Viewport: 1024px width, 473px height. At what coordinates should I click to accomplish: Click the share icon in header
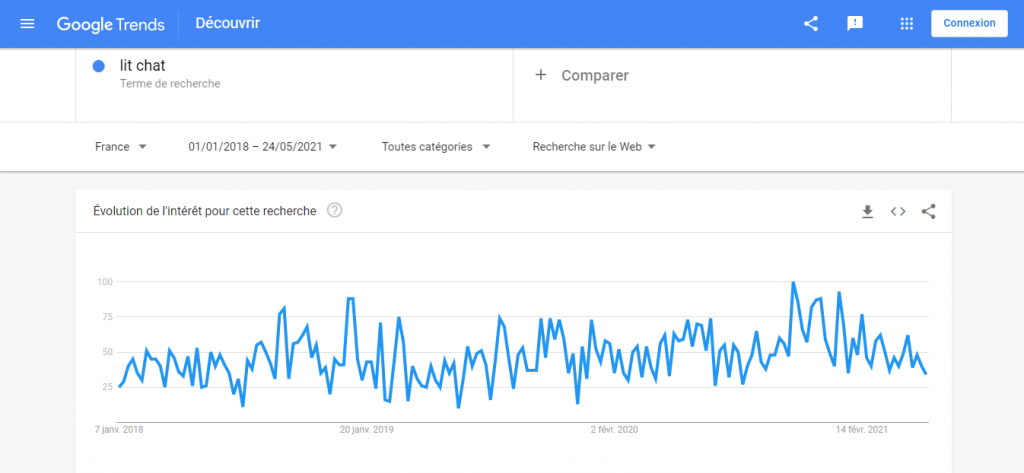click(x=811, y=23)
